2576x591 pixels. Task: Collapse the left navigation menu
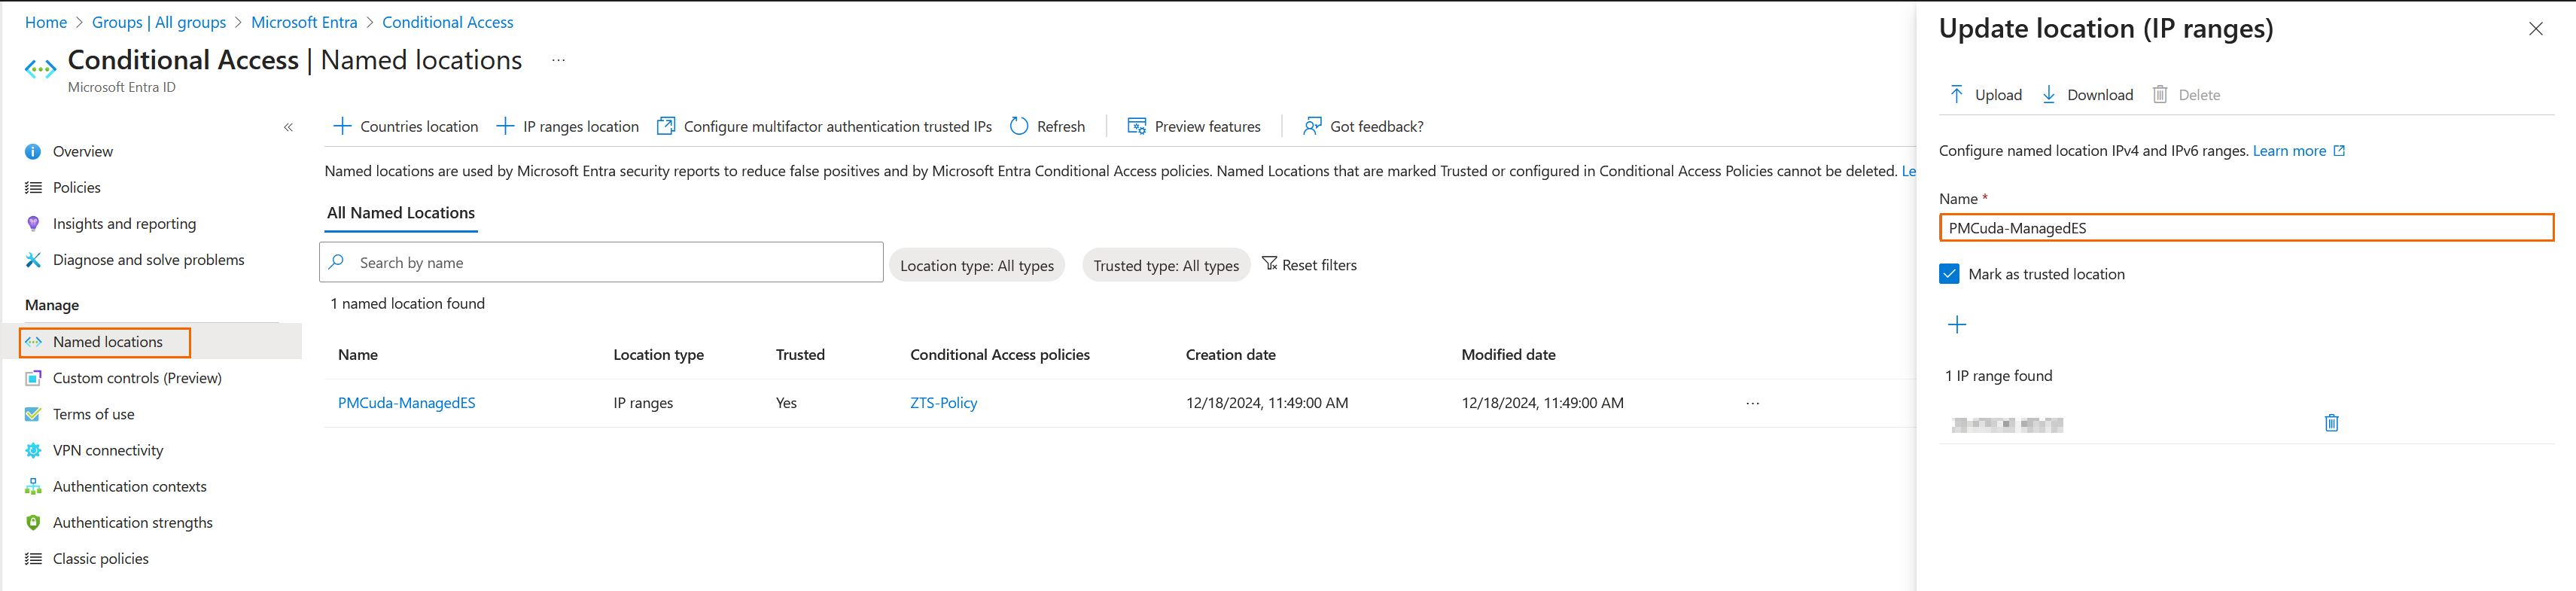click(x=288, y=127)
